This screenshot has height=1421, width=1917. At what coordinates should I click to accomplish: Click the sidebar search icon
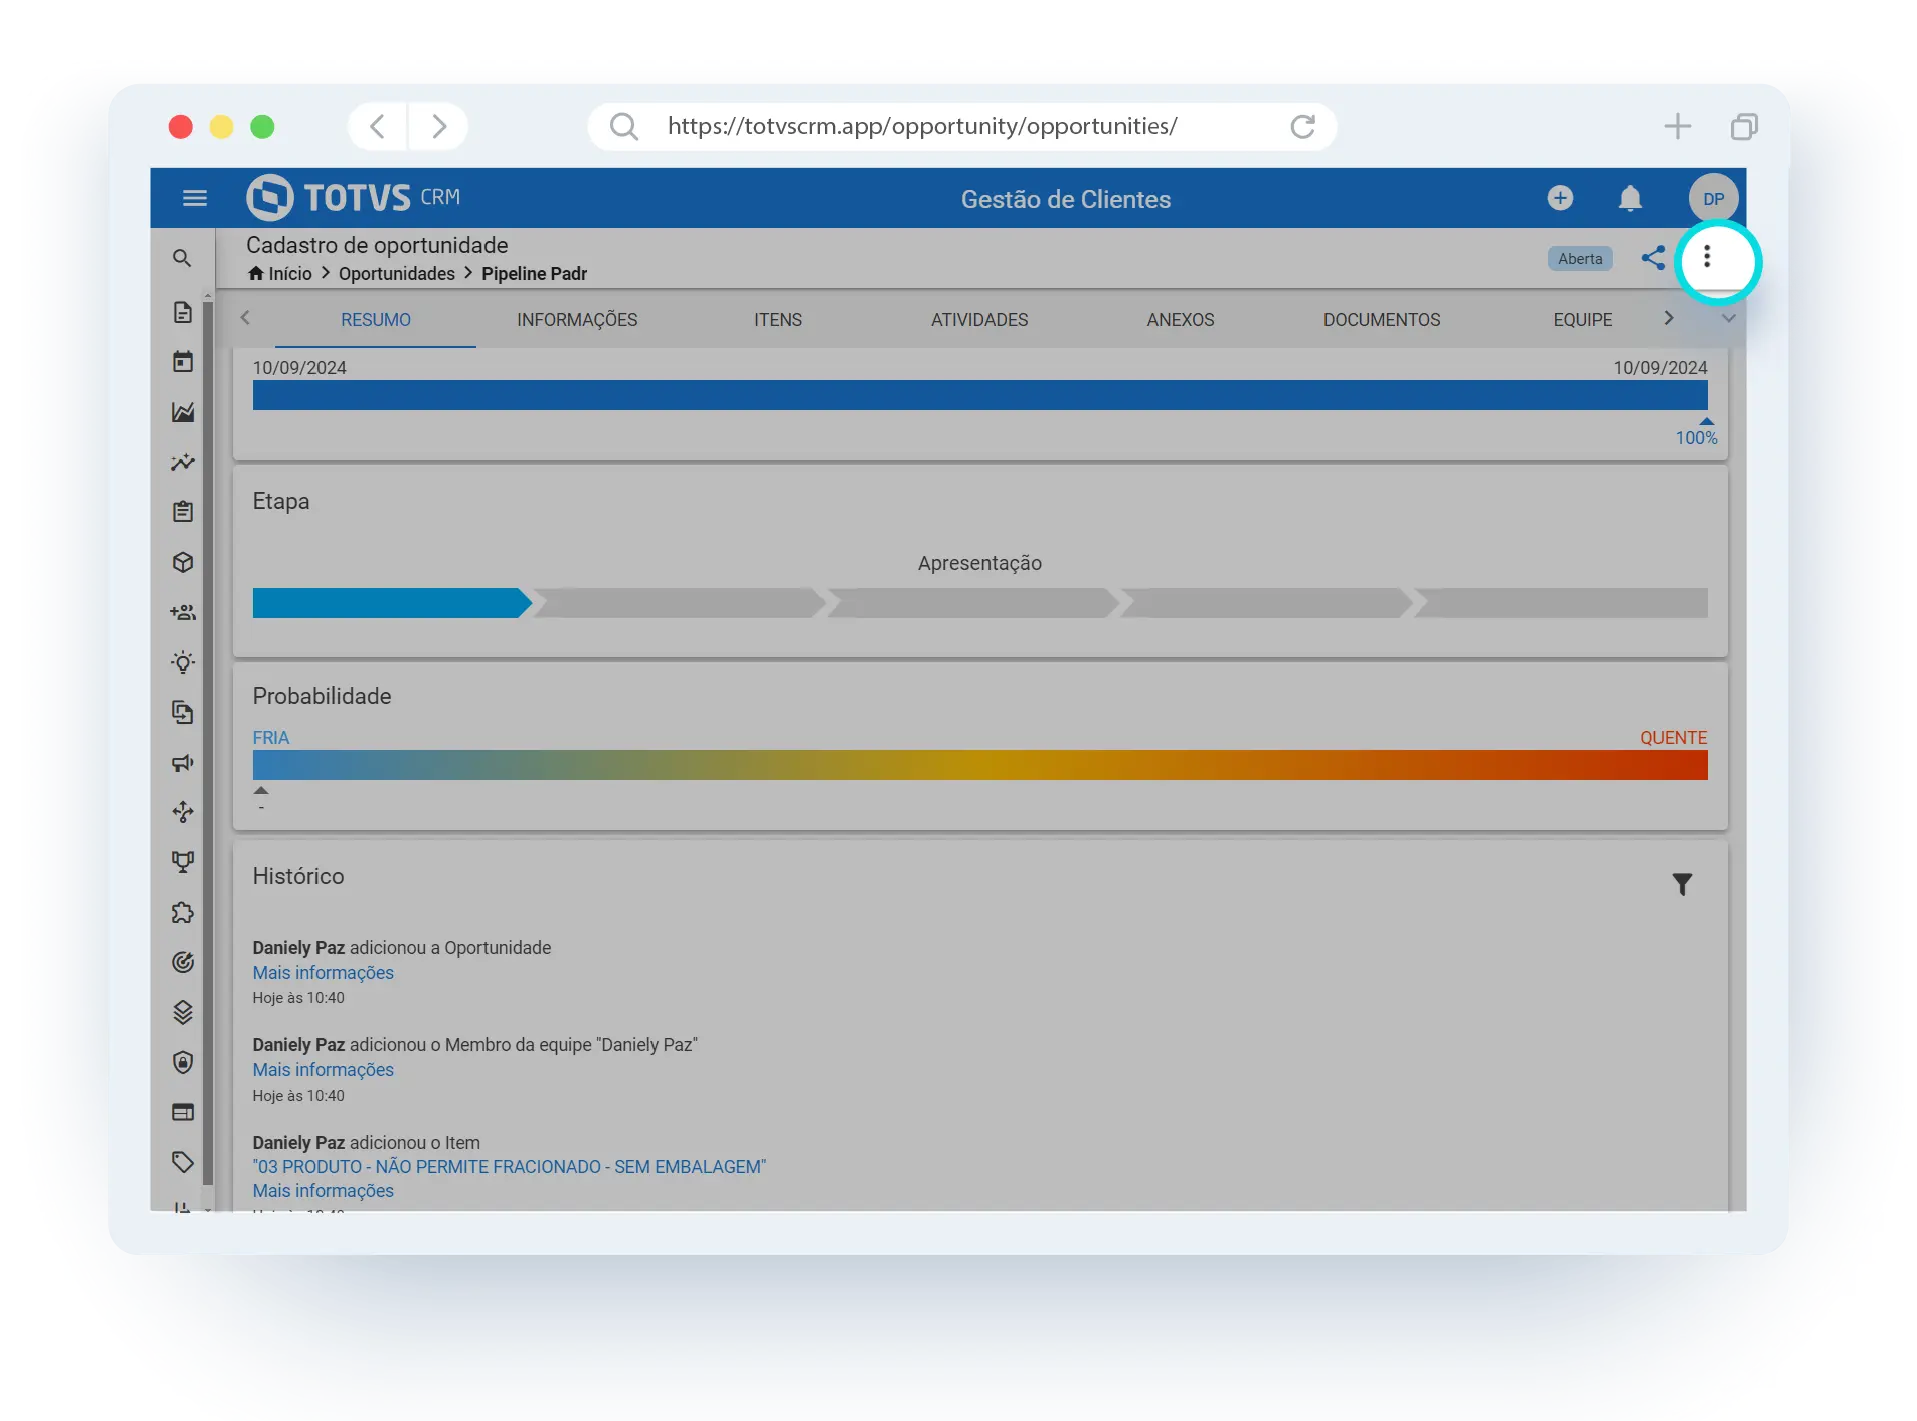click(x=182, y=258)
